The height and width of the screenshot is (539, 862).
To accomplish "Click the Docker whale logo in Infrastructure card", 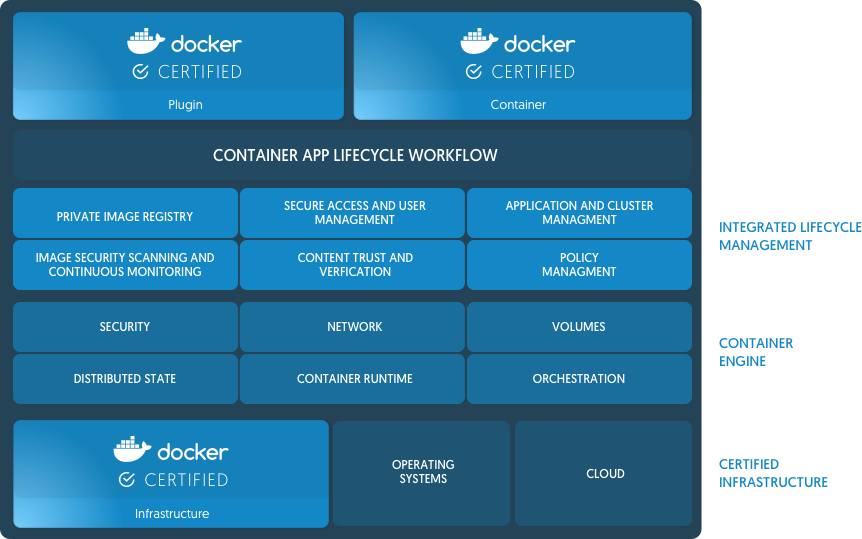I will (x=132, y=449).
